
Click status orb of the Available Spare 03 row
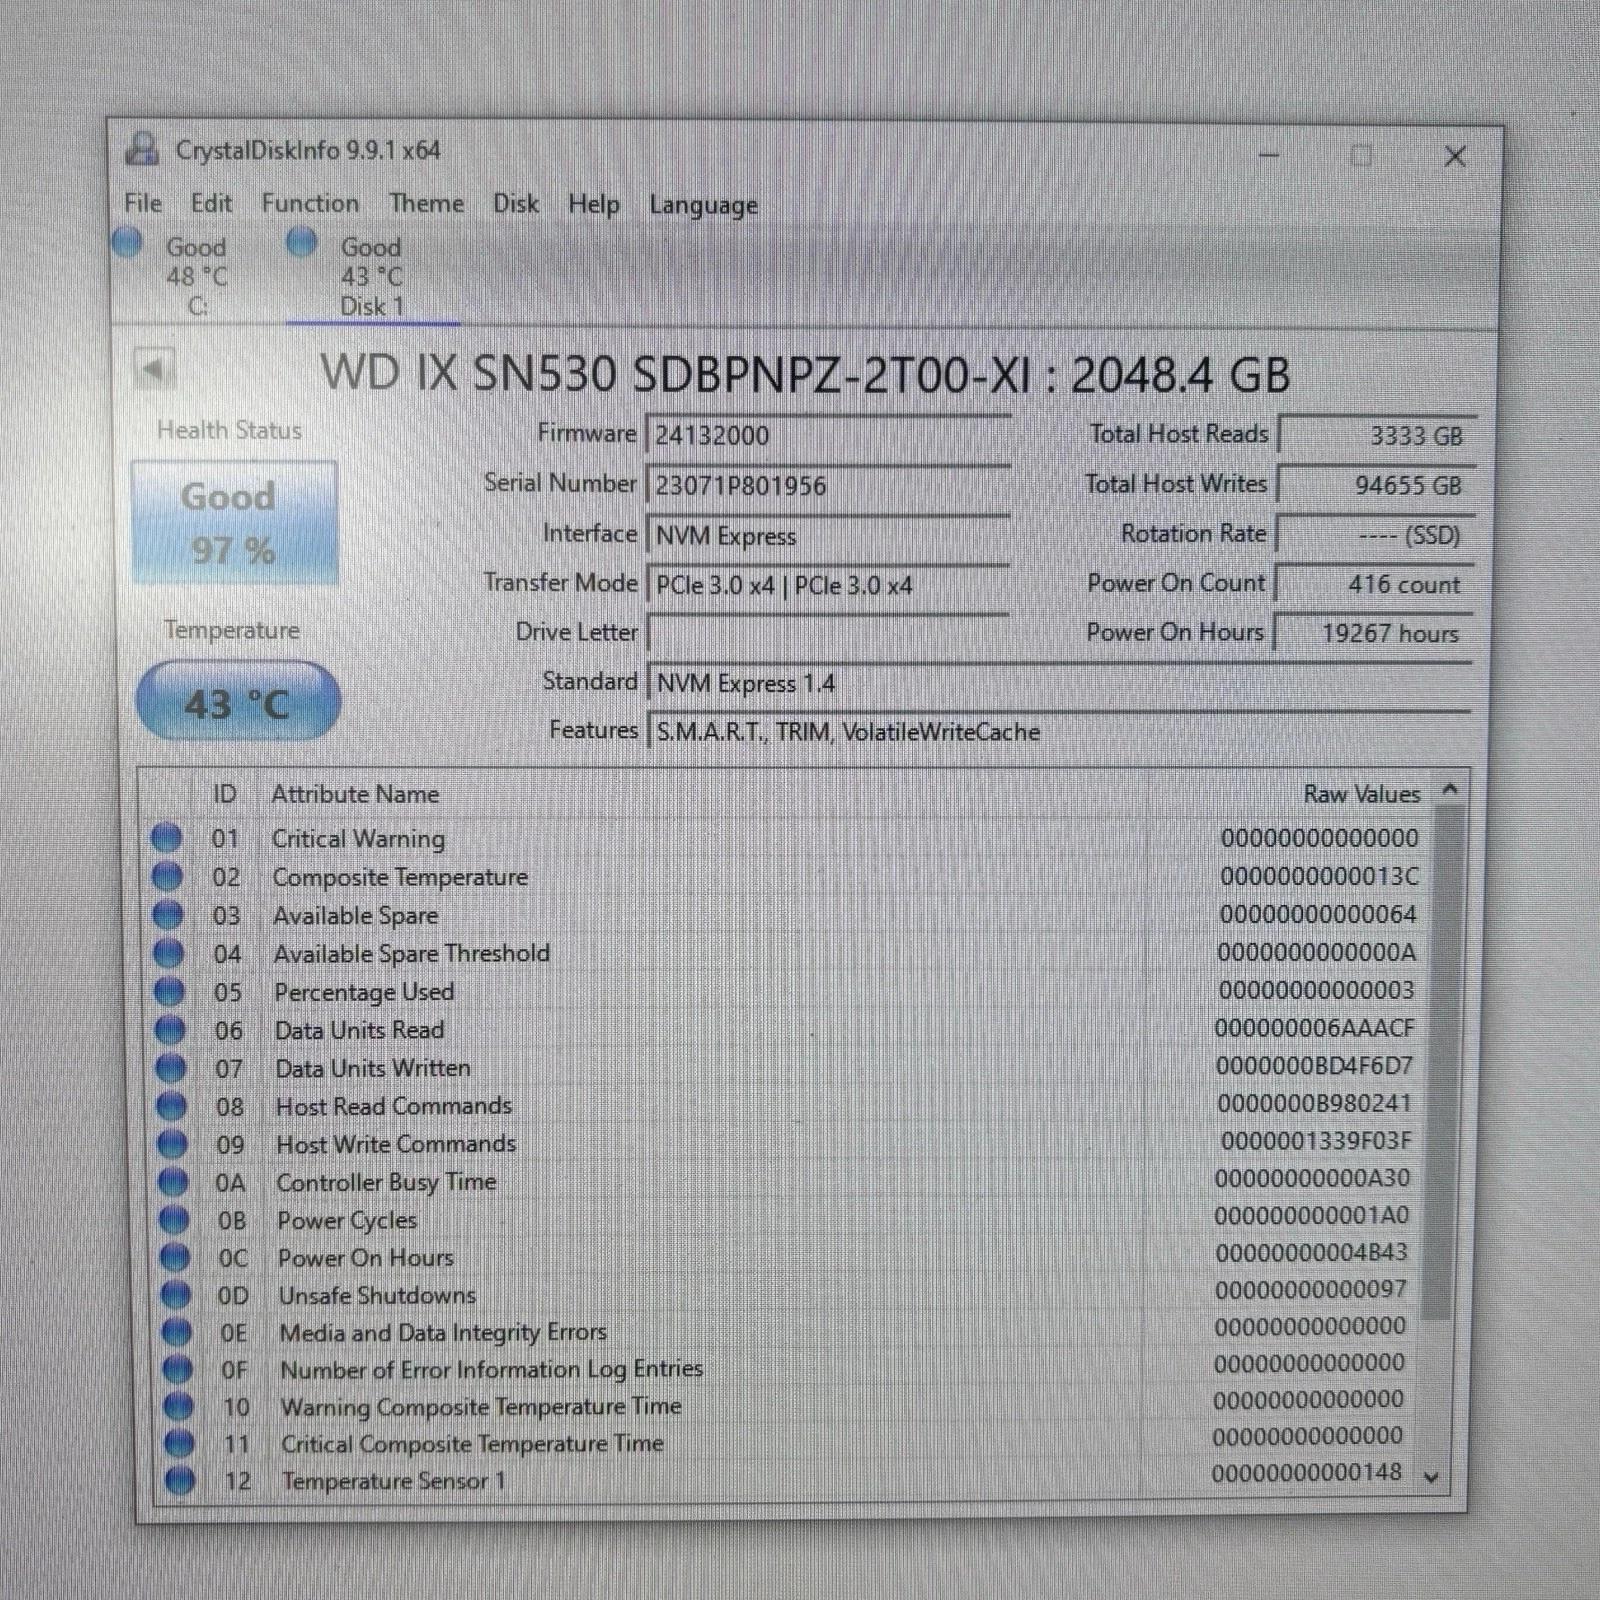[167, 914]
